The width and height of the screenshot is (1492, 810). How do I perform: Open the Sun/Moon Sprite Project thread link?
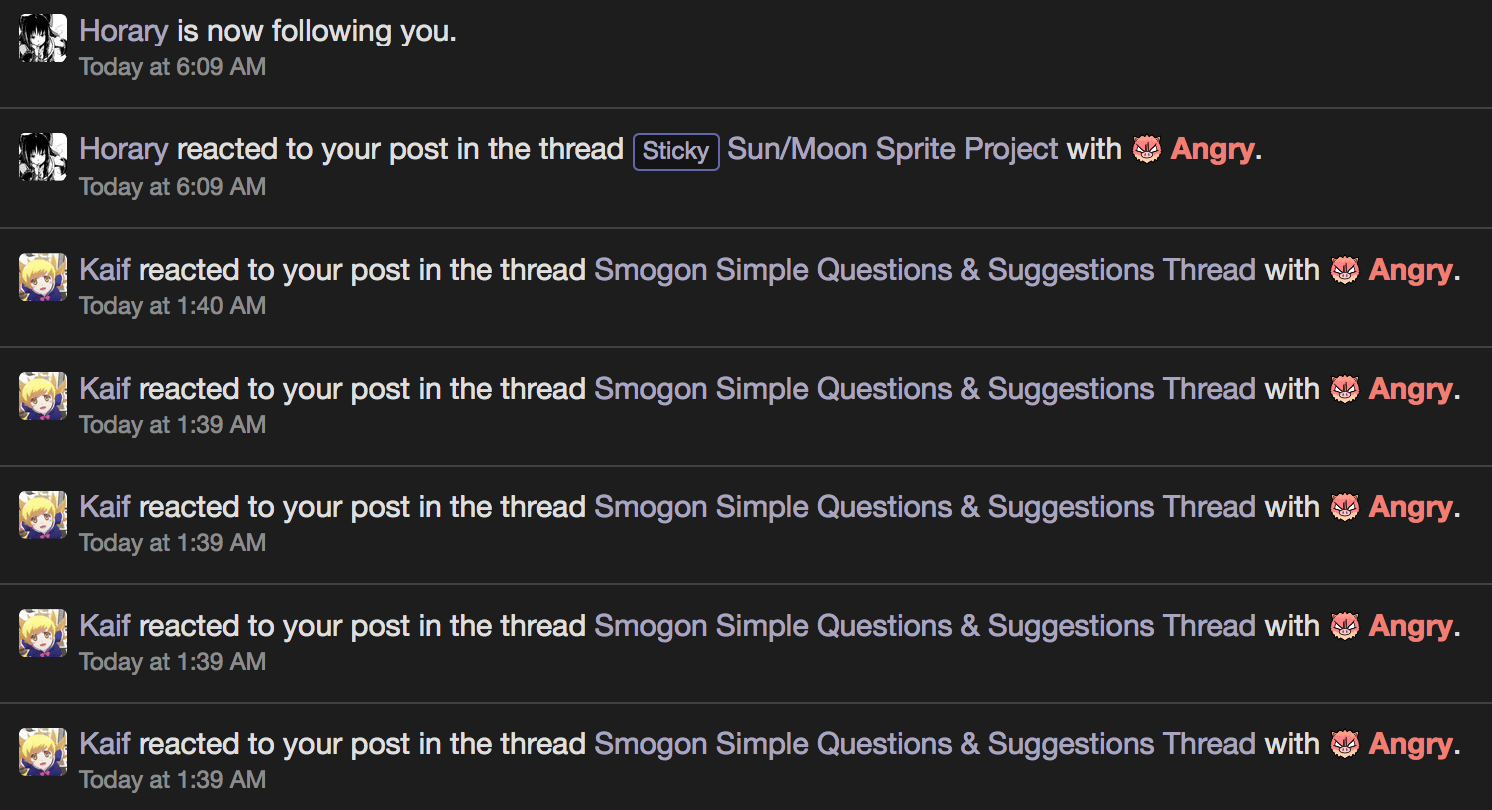(x=892, y=150)
